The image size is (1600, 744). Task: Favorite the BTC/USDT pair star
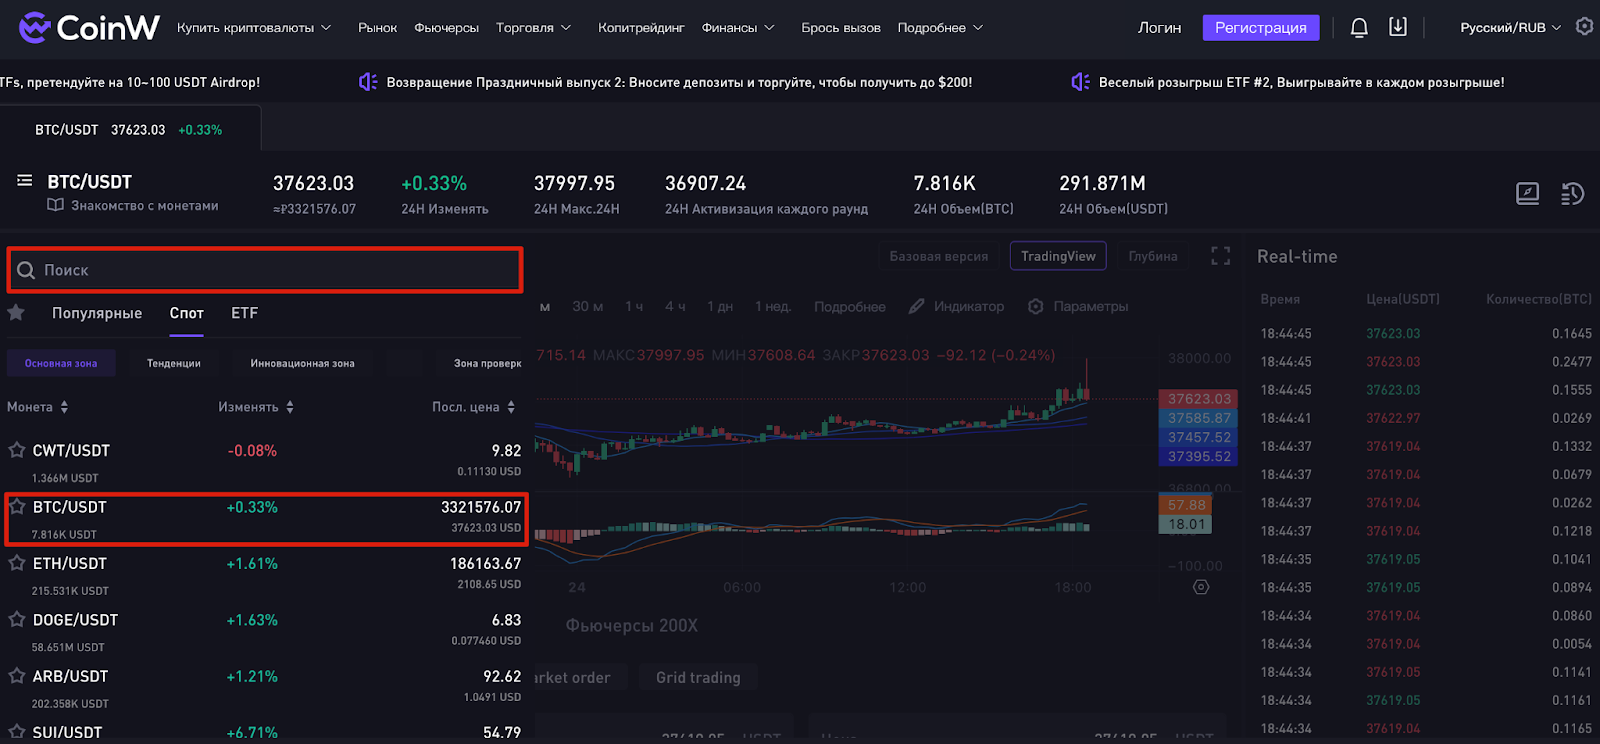click(x=17, y=507)
